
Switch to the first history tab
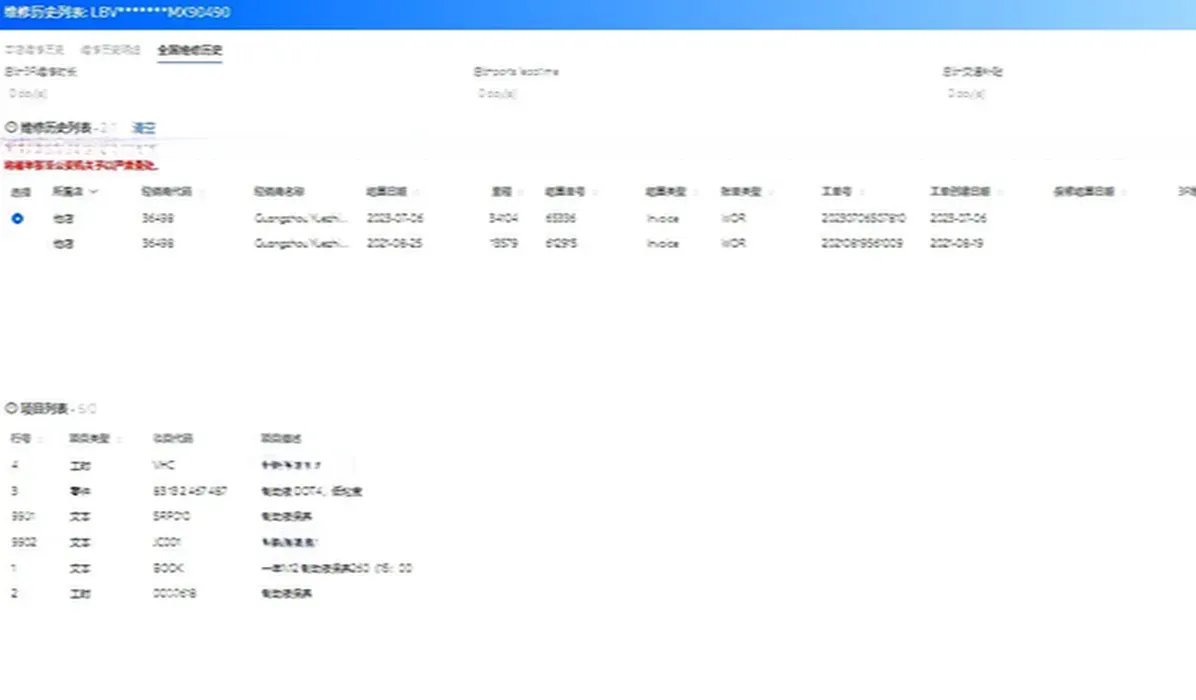[x=35, y=50]
